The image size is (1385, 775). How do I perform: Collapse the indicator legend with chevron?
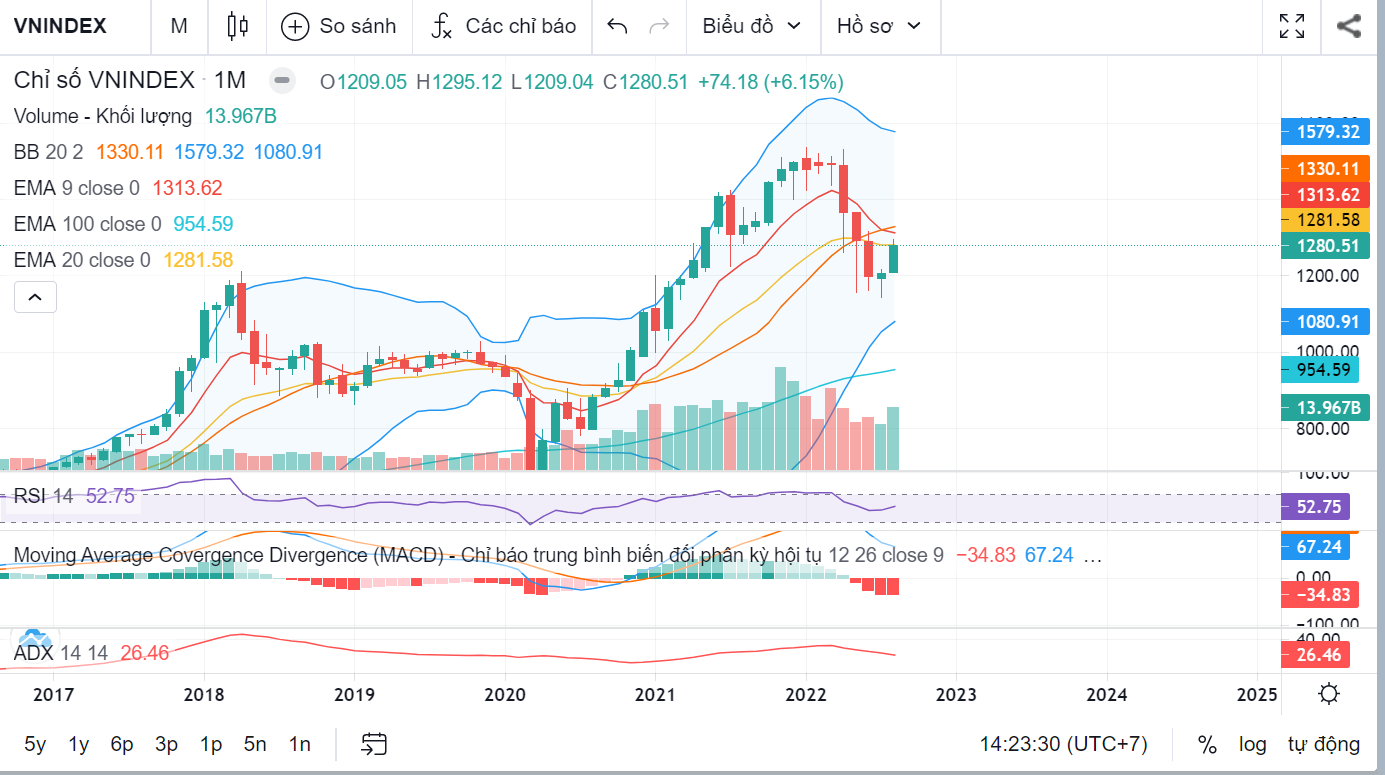35,297
